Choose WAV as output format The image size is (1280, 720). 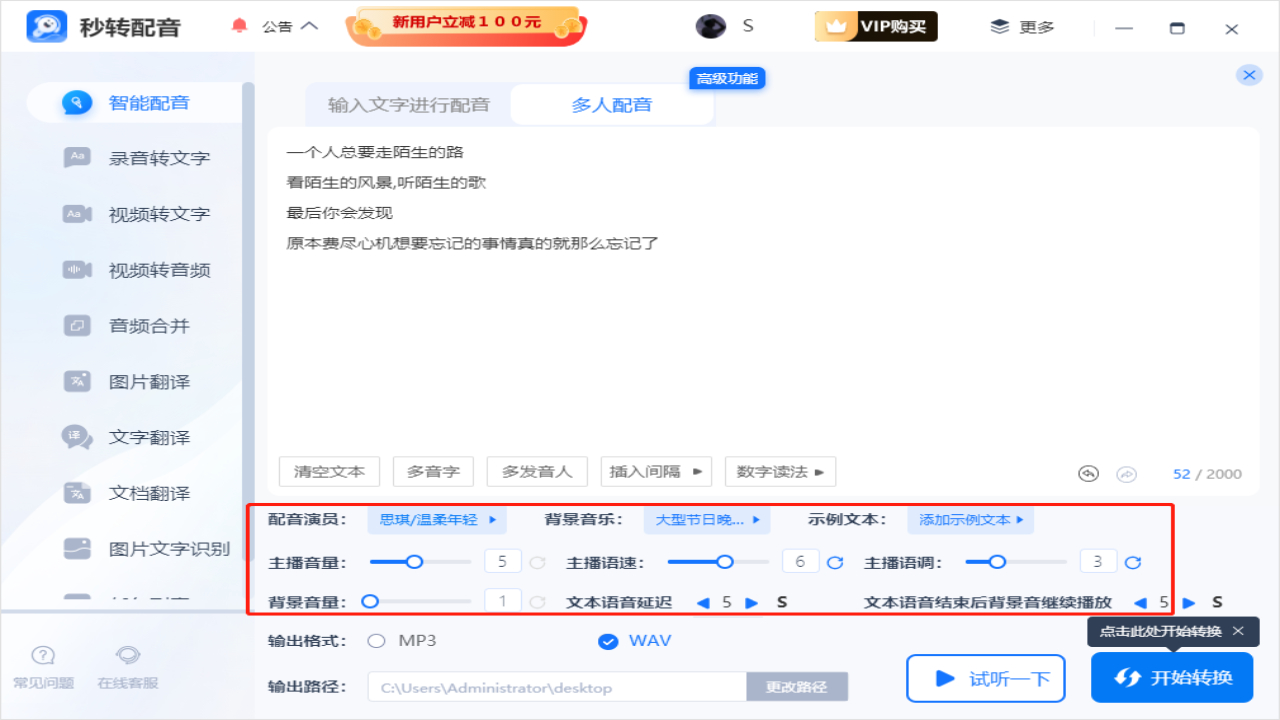[609, 641]
